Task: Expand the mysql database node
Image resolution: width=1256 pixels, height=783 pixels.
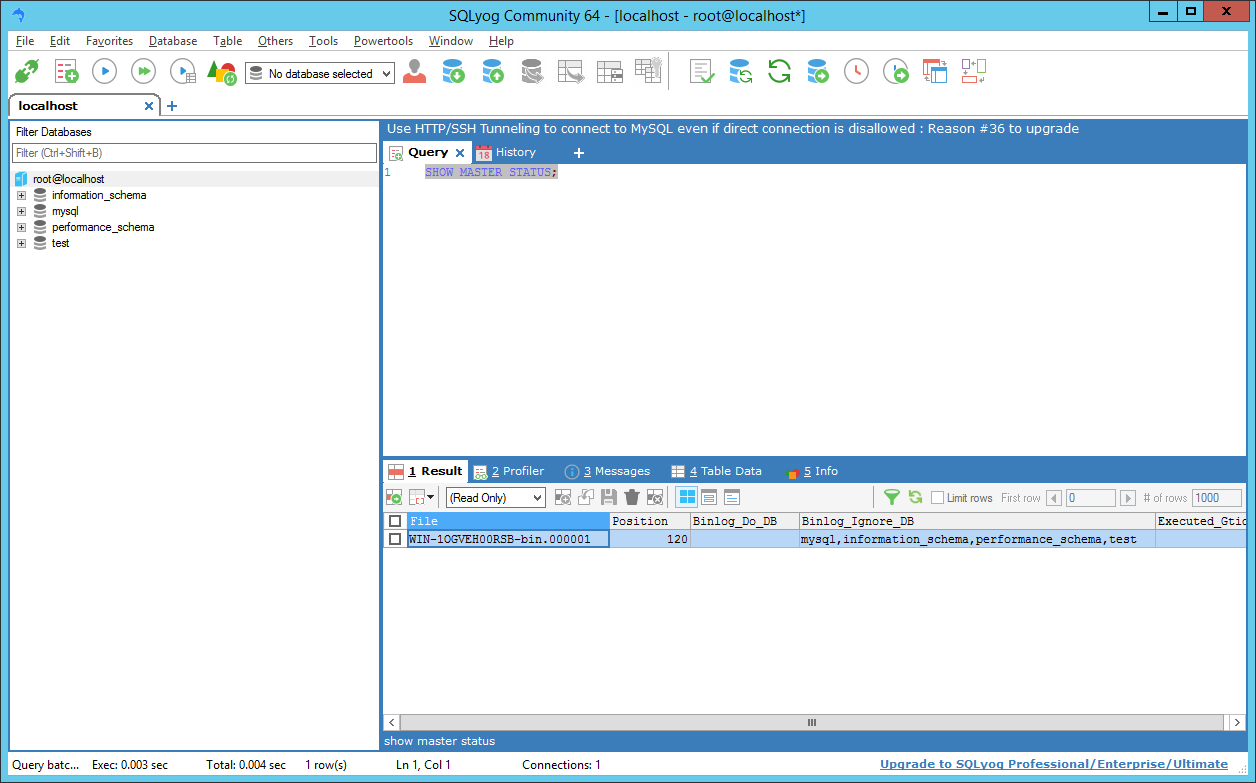Action: tap(21, 212)
